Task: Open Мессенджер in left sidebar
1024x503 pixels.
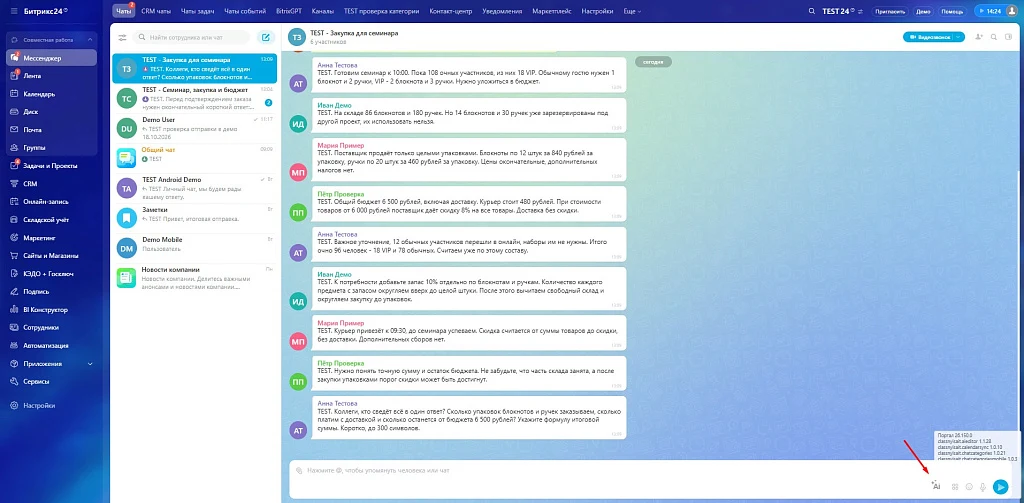Action: coord(51,58)
